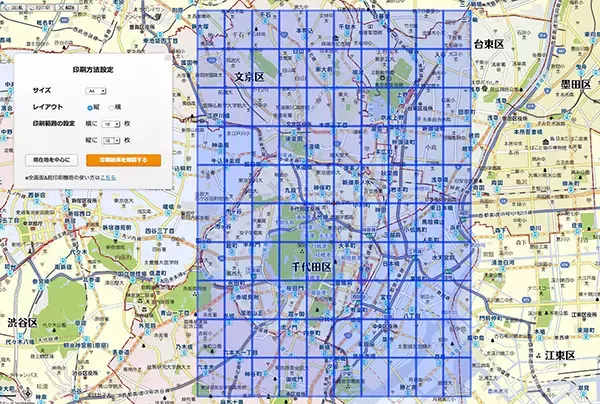Click the 国立競技場 station icon
The height and width of the screenshot is (404, 600).
pyautogui.click(x=132, y=280)
